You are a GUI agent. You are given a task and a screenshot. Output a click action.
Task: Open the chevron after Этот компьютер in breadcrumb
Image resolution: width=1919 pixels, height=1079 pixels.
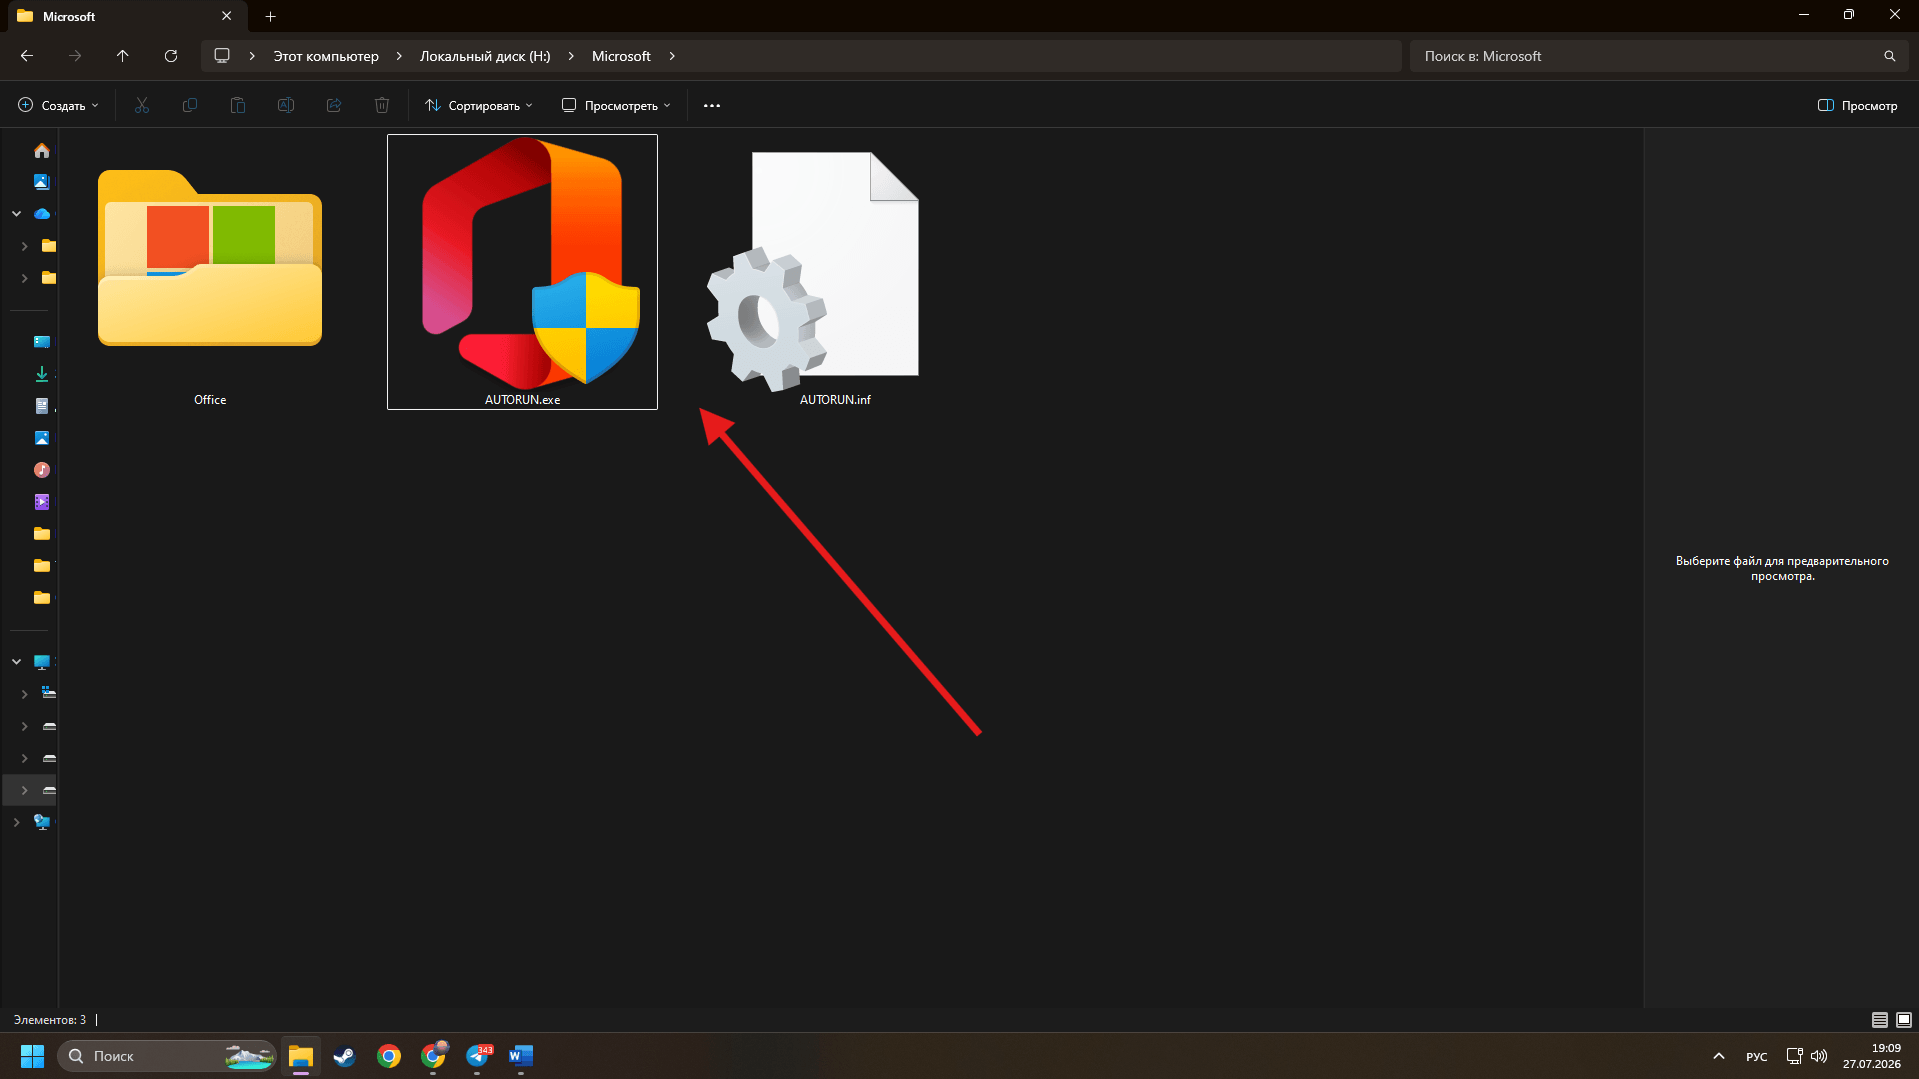tap(399, 56)
